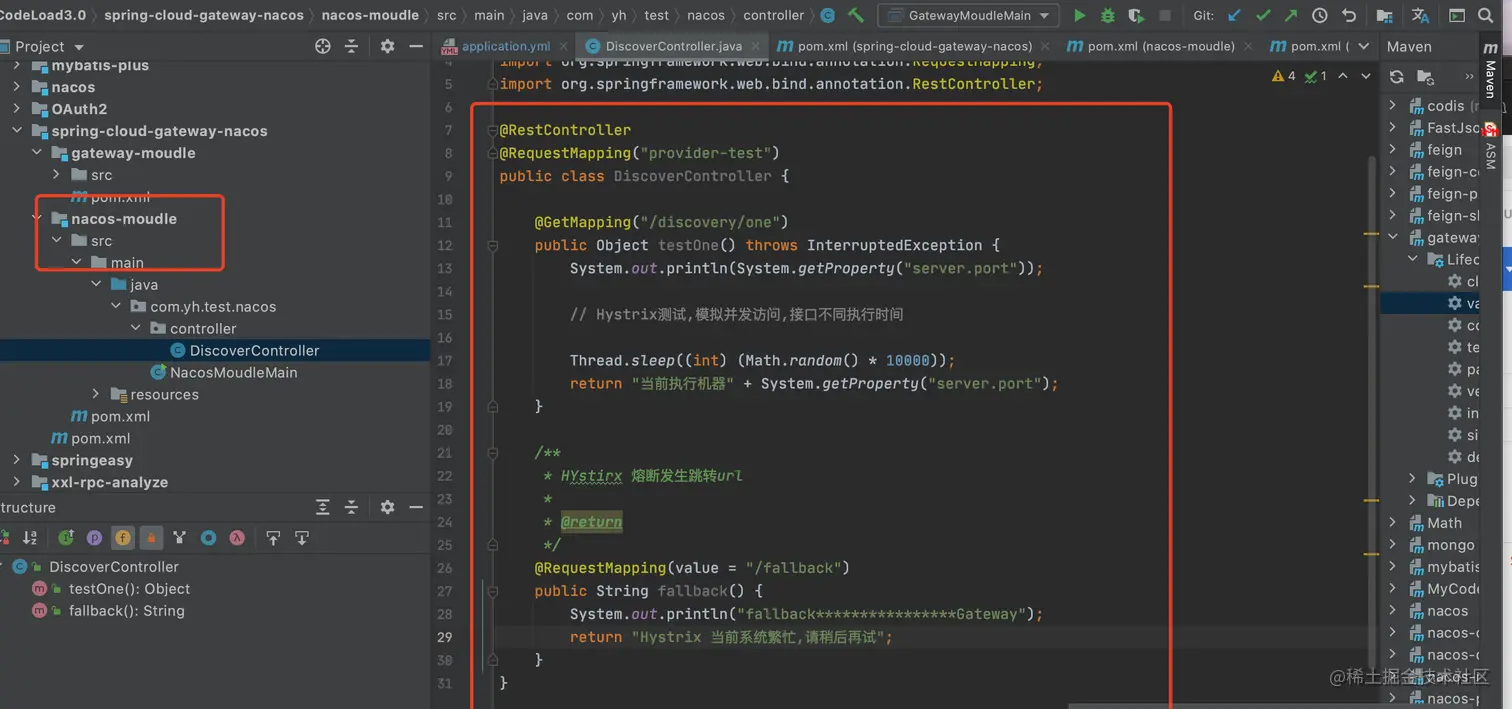Screen dimensions: 1512x709
Task: Open the Translate icon in toolbar
Action: [1420, 16]
